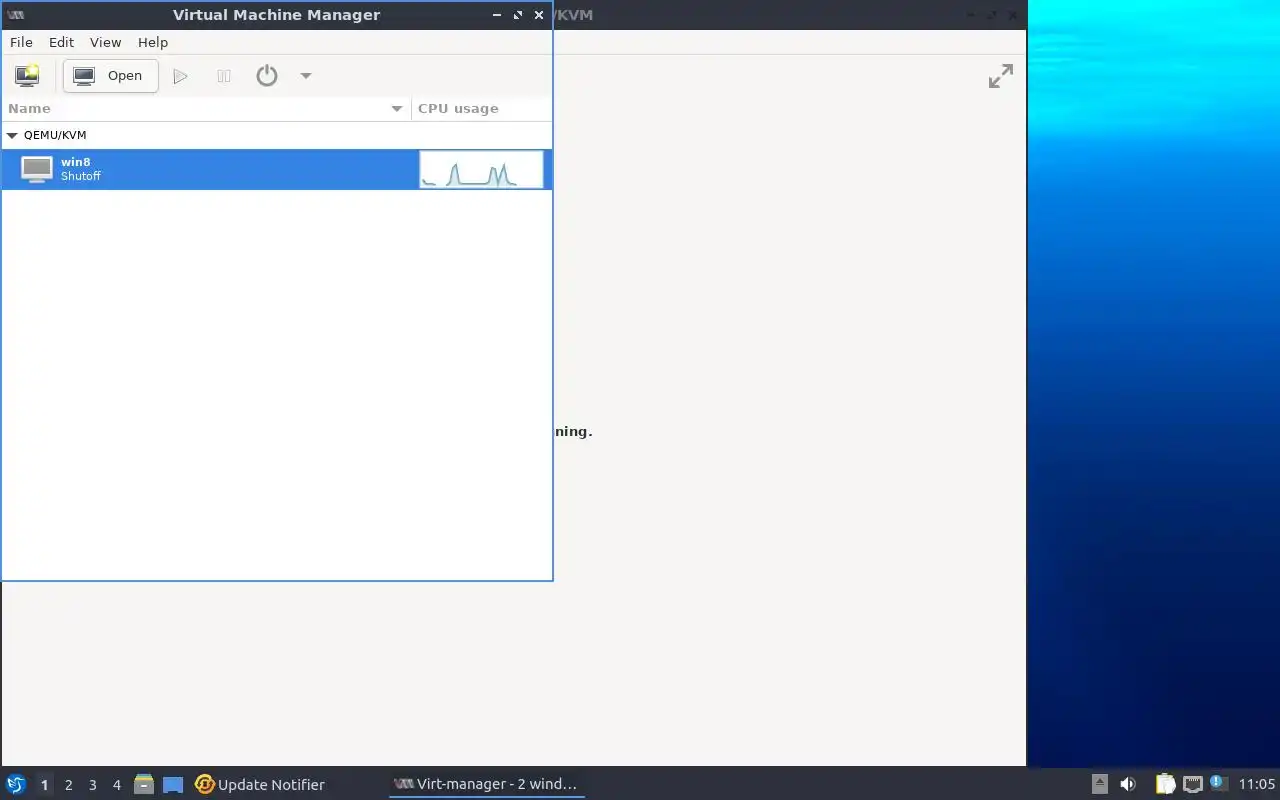Expand shutdown options dropdown arrow

pyautogui.click(x=306, y=76)
